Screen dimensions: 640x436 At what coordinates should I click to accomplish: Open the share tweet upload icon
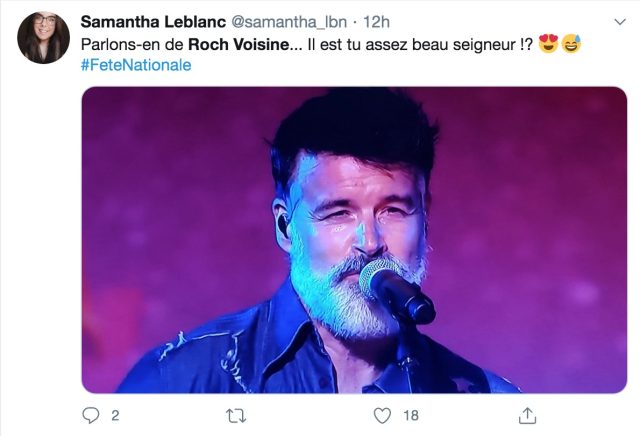pos(527,416)
